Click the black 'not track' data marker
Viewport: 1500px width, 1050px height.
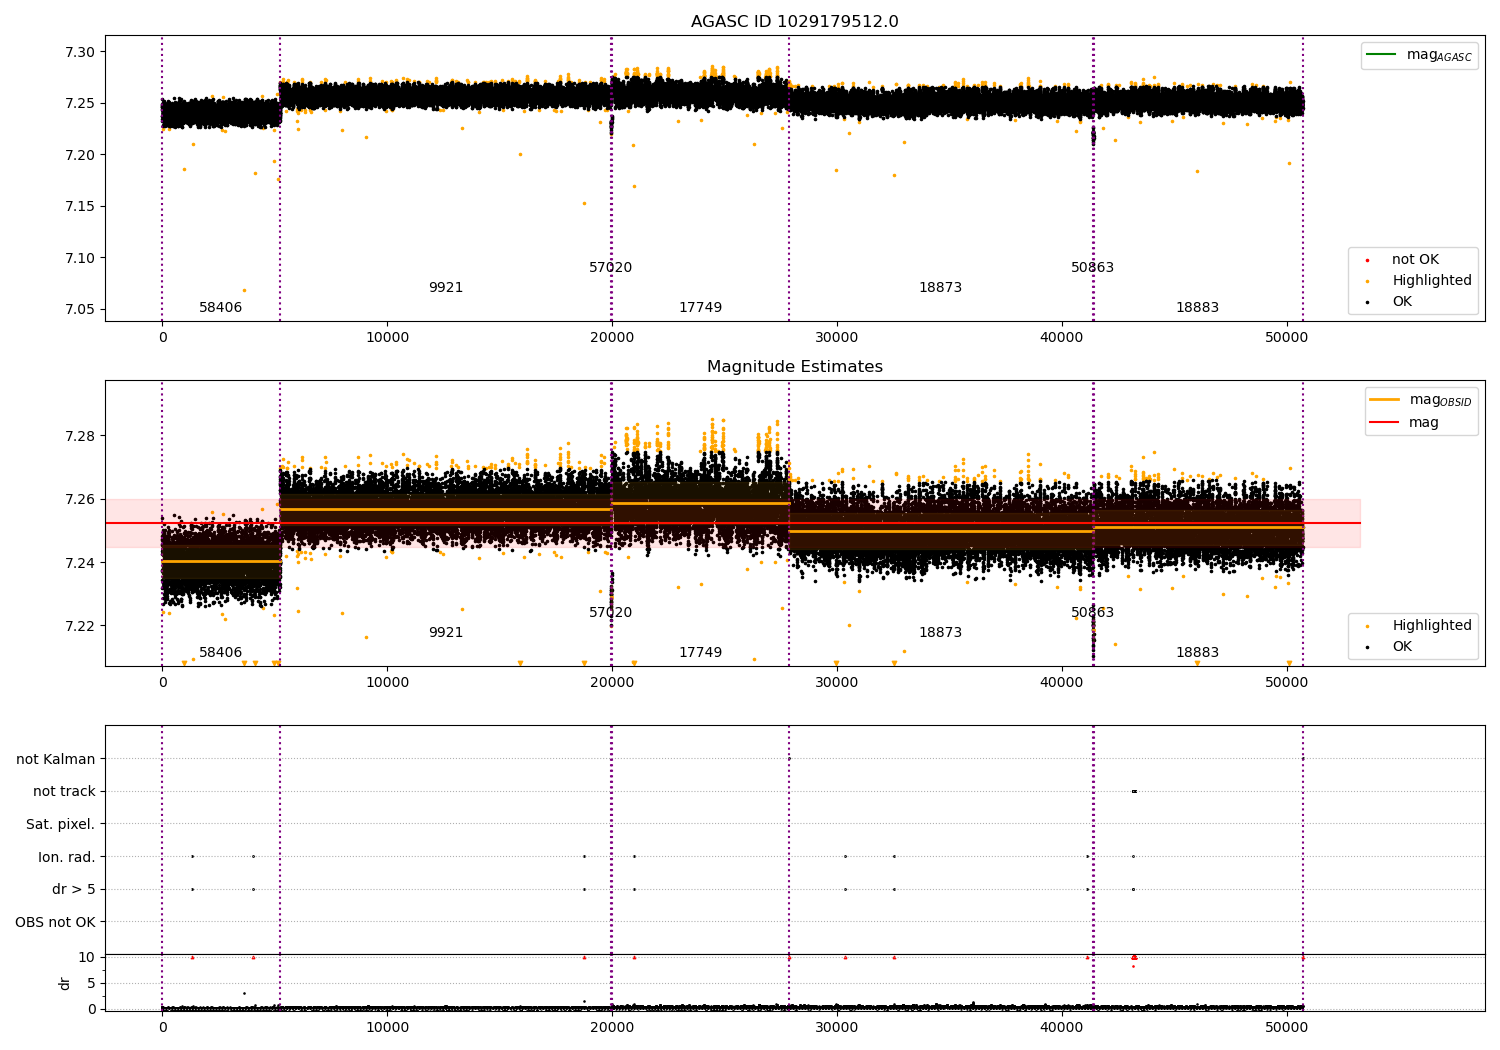[x=1134, y=791]
